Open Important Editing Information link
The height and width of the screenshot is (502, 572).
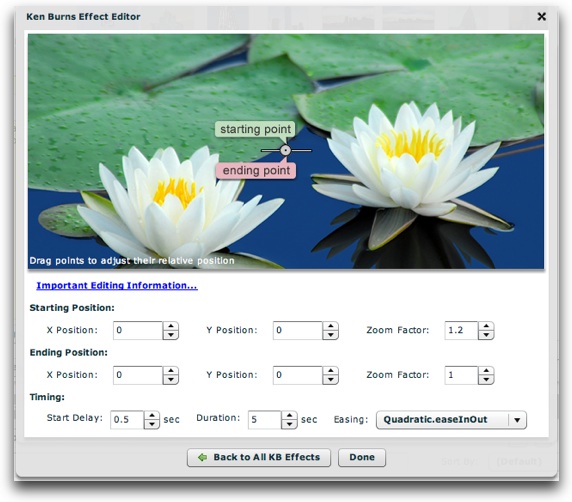click(x=117, y=285)
